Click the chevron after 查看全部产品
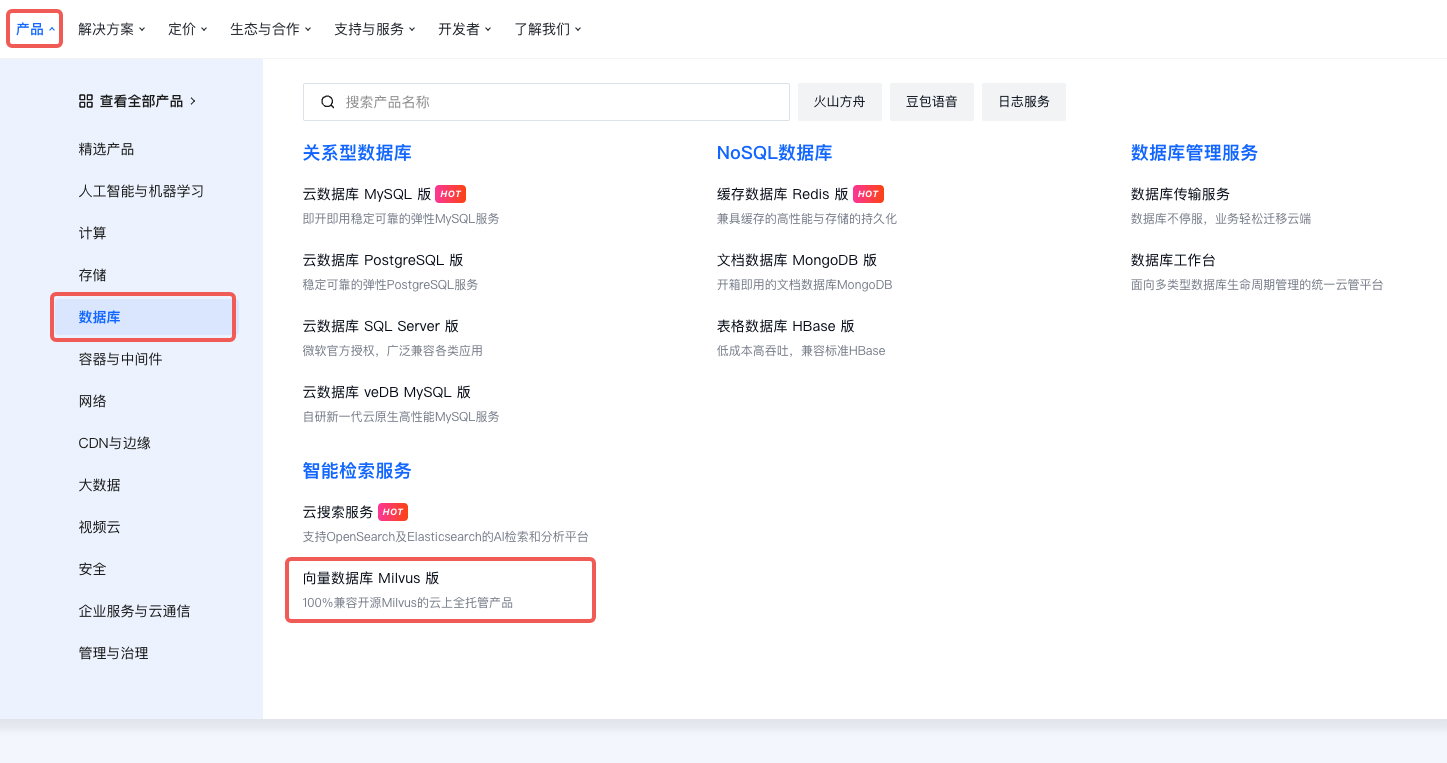 (193, 101)
